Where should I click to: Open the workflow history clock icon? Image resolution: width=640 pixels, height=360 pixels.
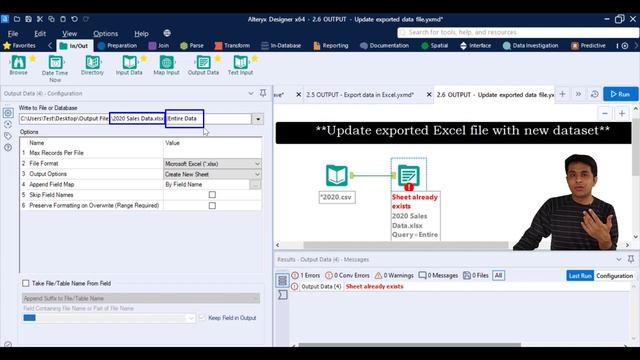pyautogui.click(x=595, y=94)
